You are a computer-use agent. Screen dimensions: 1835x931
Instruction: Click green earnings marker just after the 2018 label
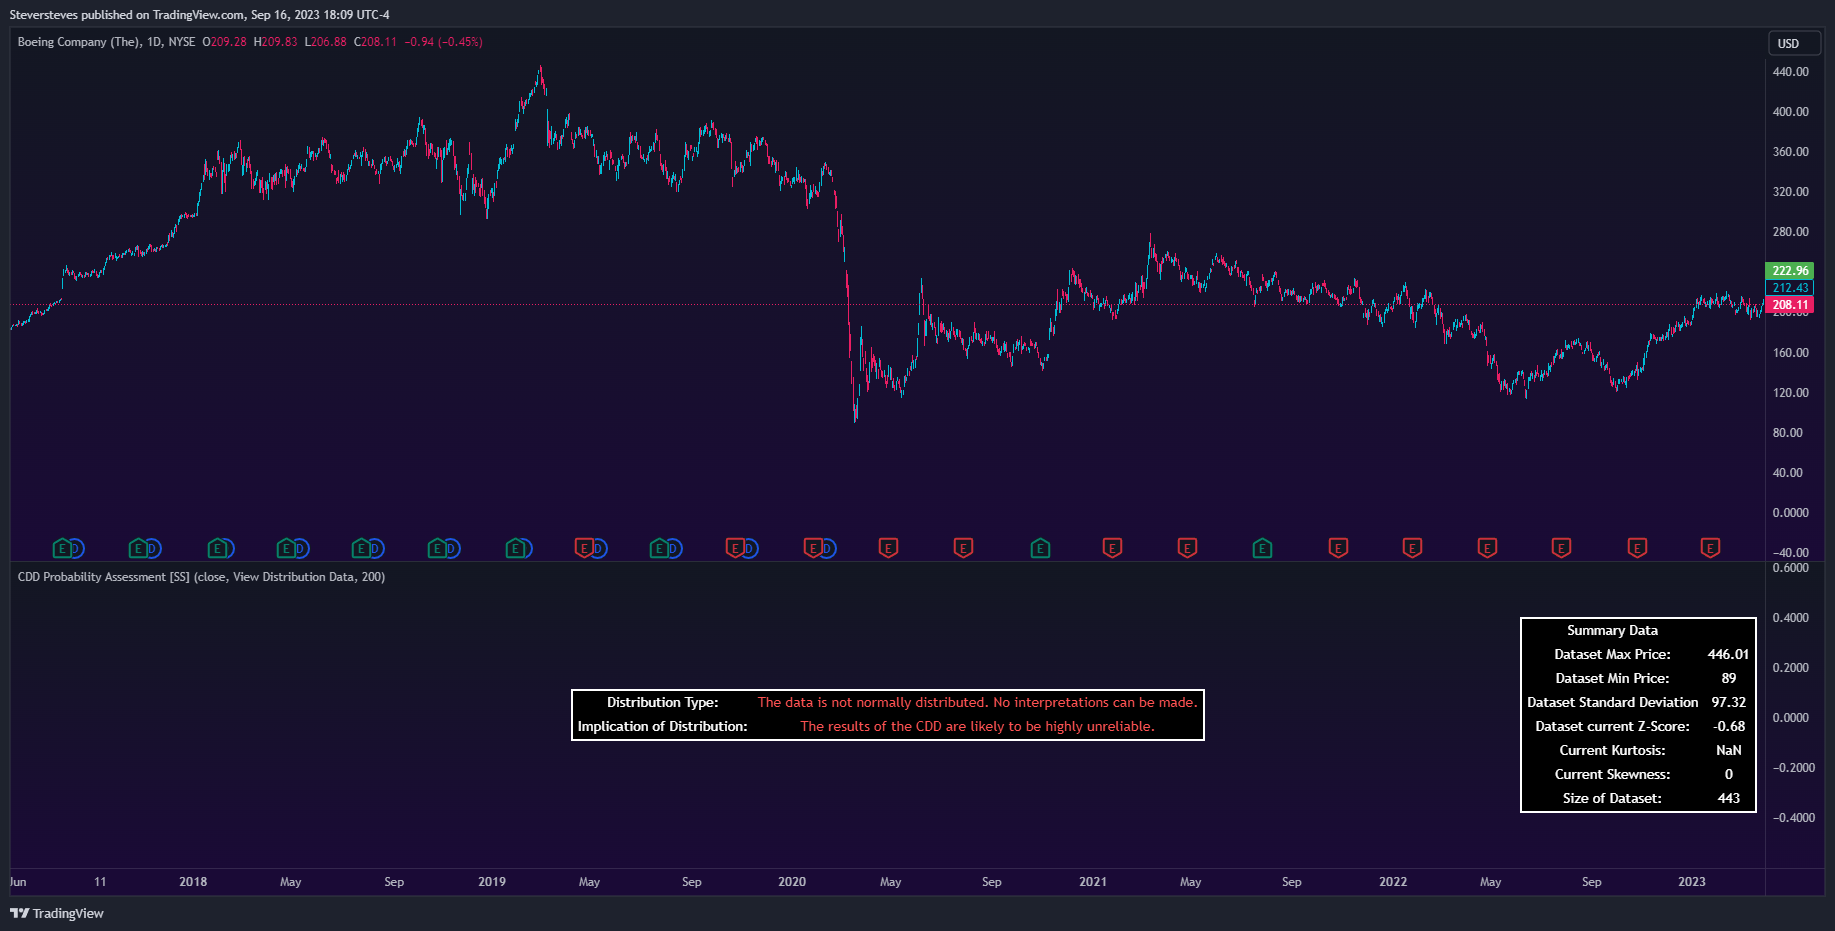pos(217,548)
